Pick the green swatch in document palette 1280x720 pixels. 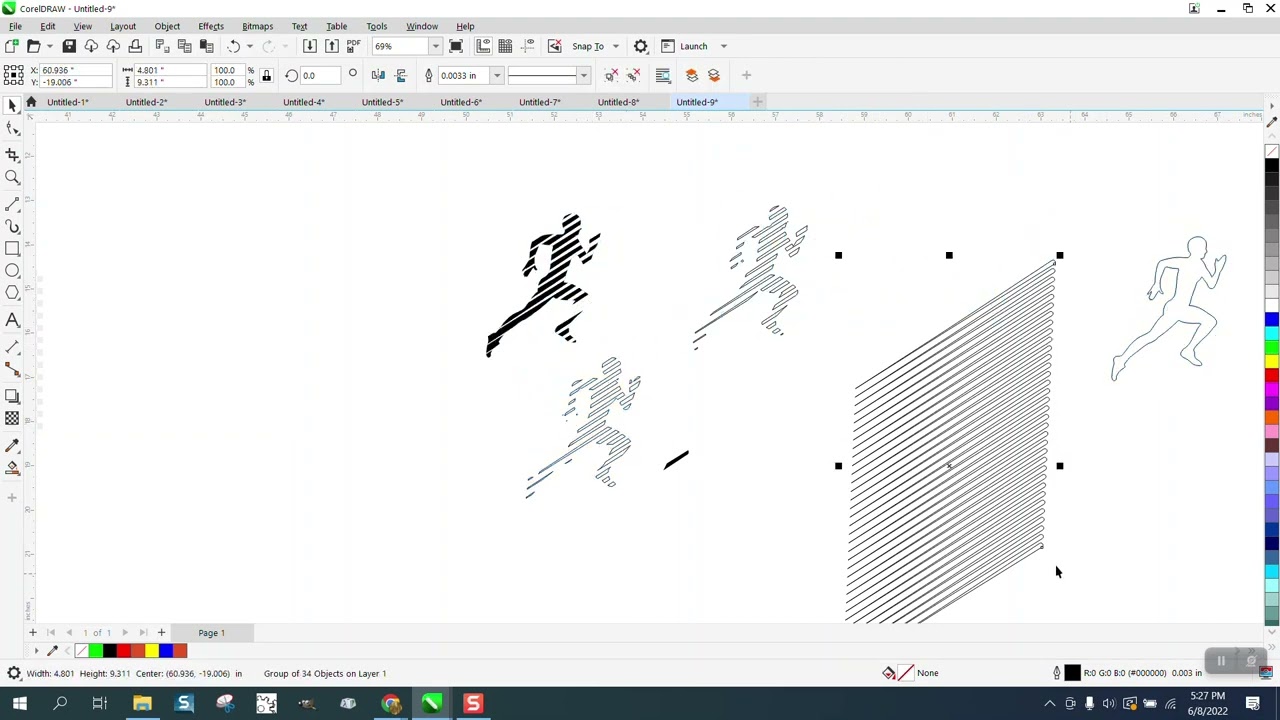95,651
